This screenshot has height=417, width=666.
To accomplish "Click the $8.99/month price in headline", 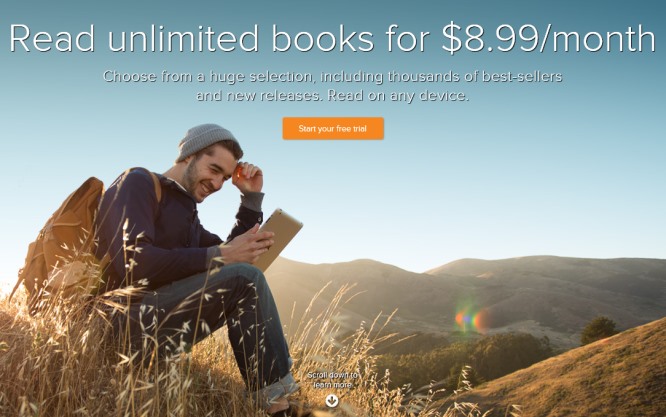I will coord(549,39).
